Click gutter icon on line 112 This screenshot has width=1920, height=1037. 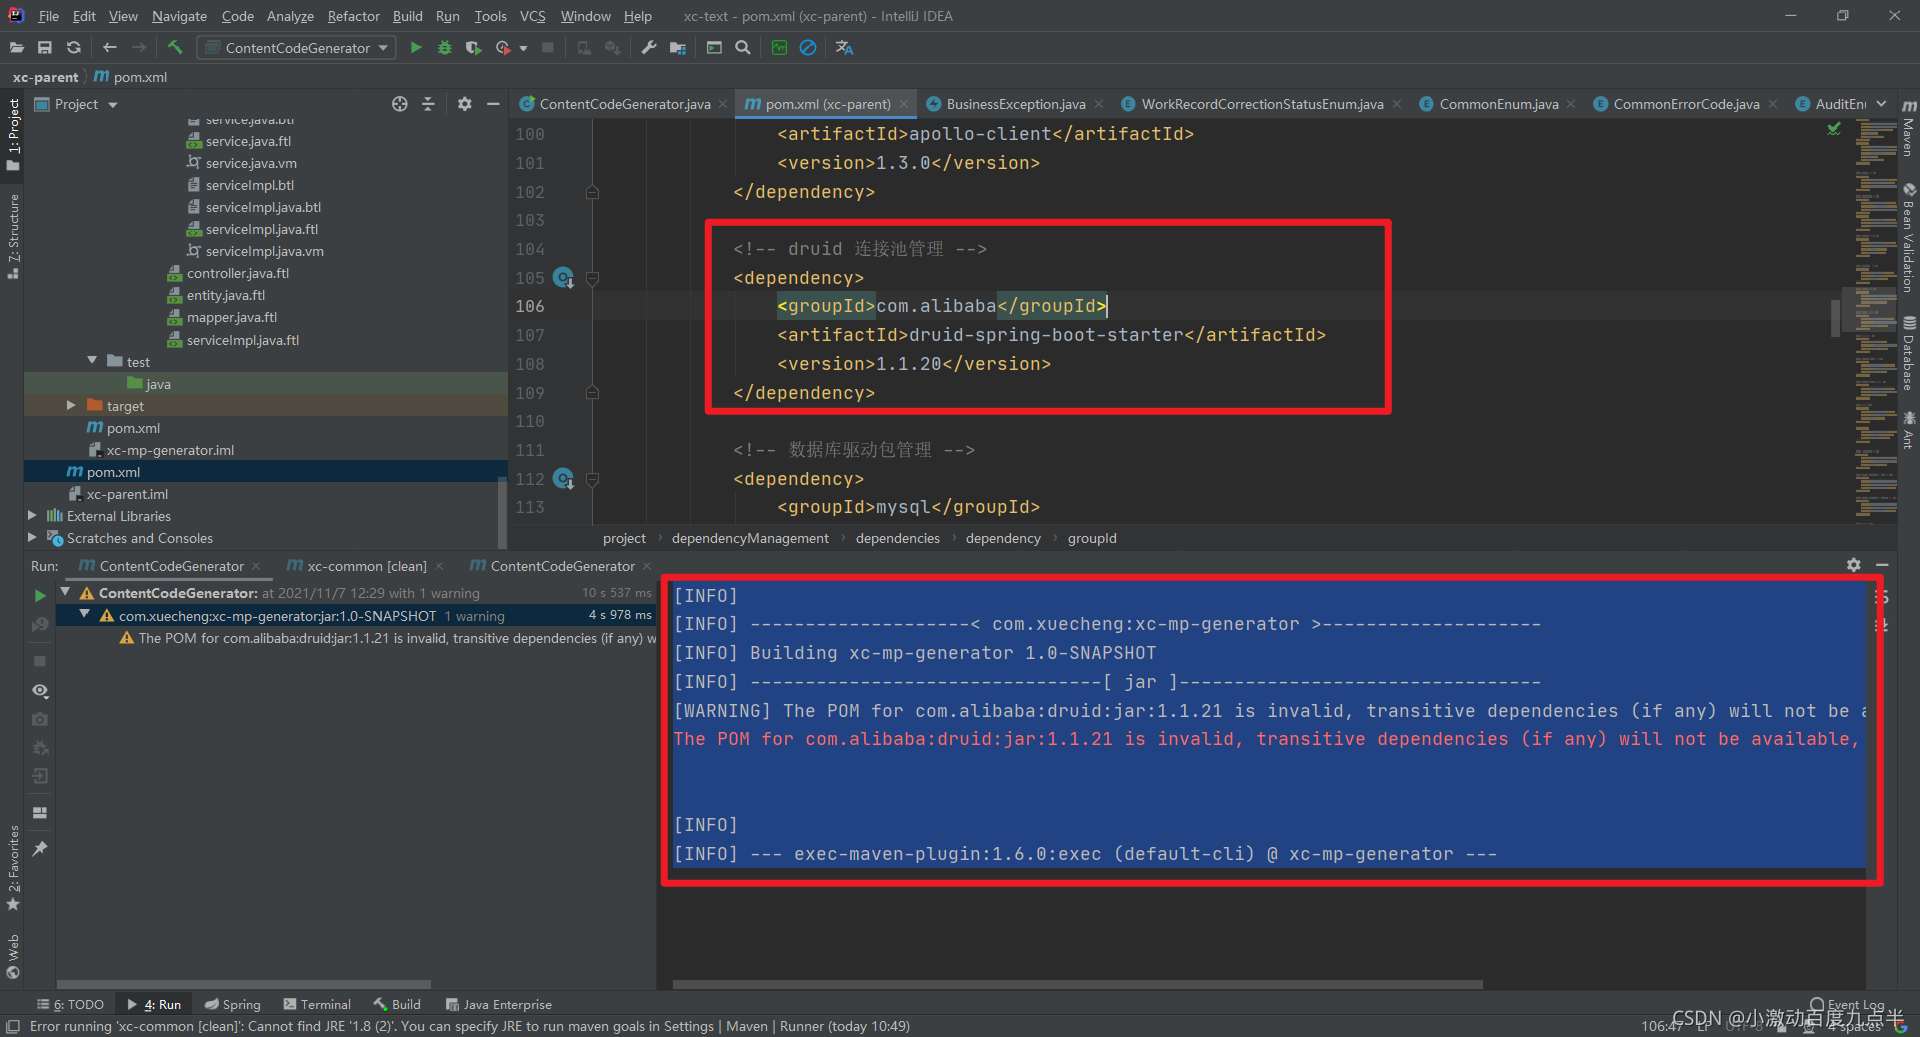click(x=564, y=479)
